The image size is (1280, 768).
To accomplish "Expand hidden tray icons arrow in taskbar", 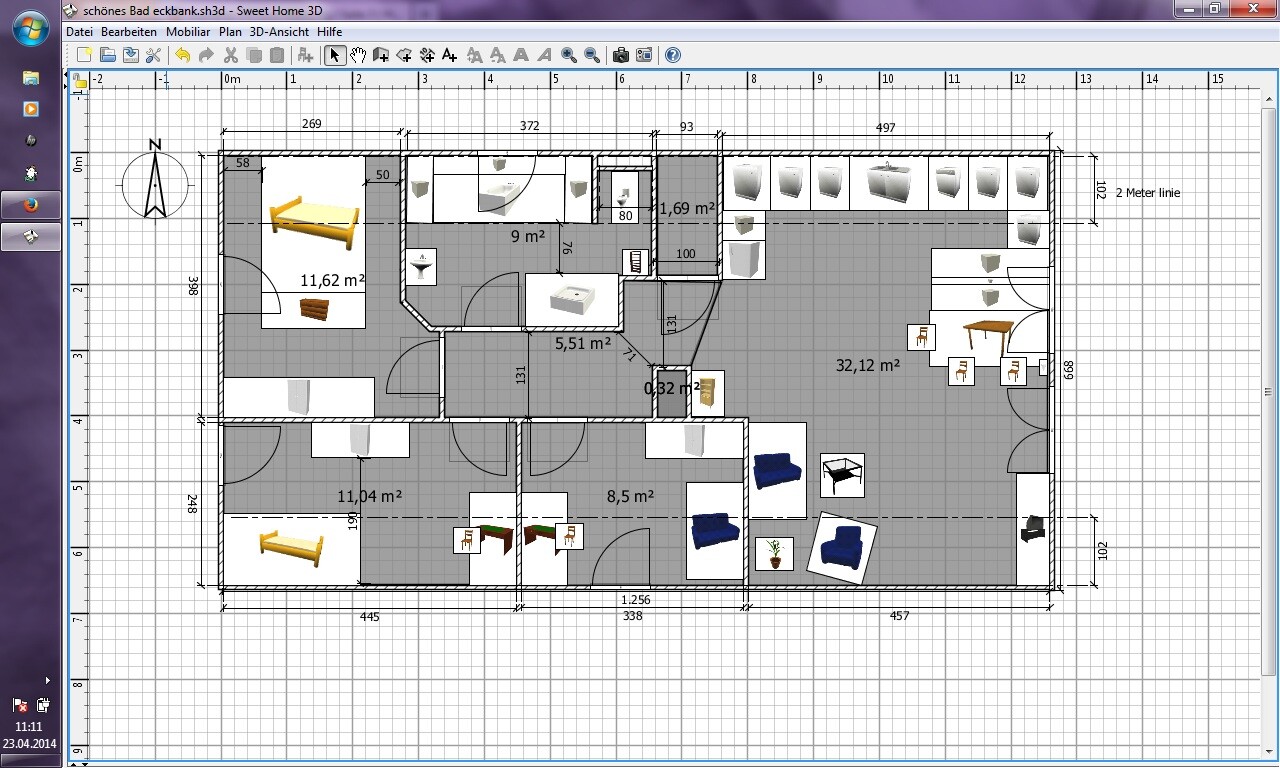I will tap(47, 680).
